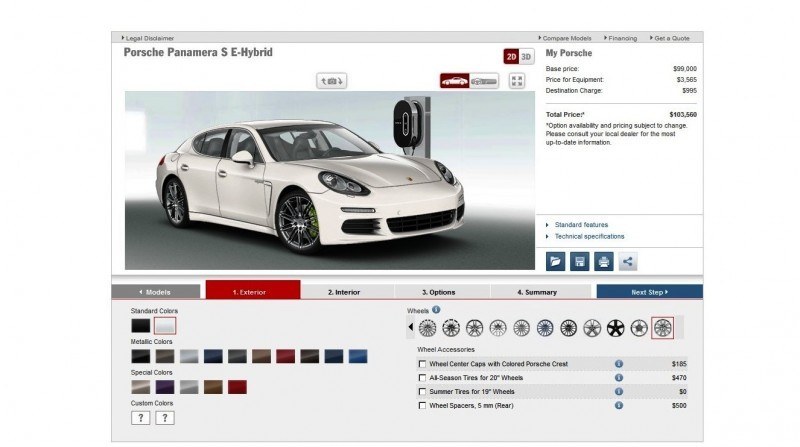
Task: Select the 2D view toggle
Action: pos(511,57)
